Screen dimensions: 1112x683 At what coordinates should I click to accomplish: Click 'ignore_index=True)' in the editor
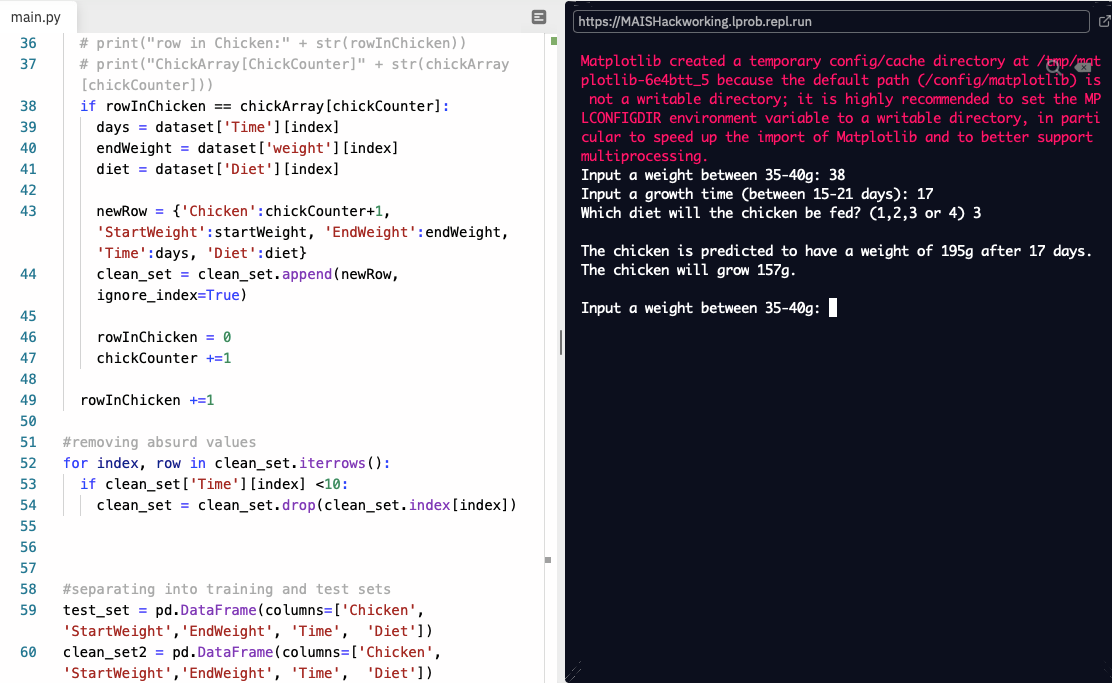pos(172,295)
